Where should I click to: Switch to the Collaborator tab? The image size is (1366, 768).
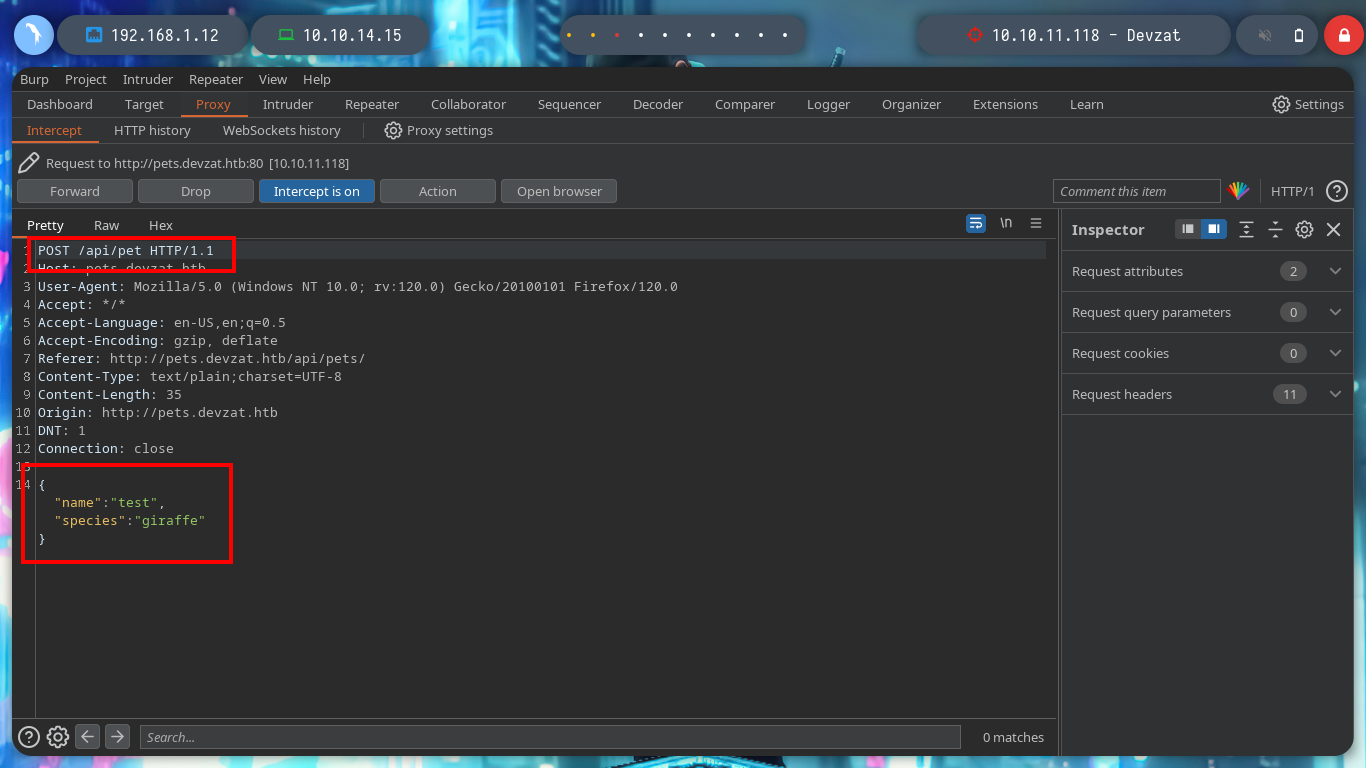tap(469, 104)
